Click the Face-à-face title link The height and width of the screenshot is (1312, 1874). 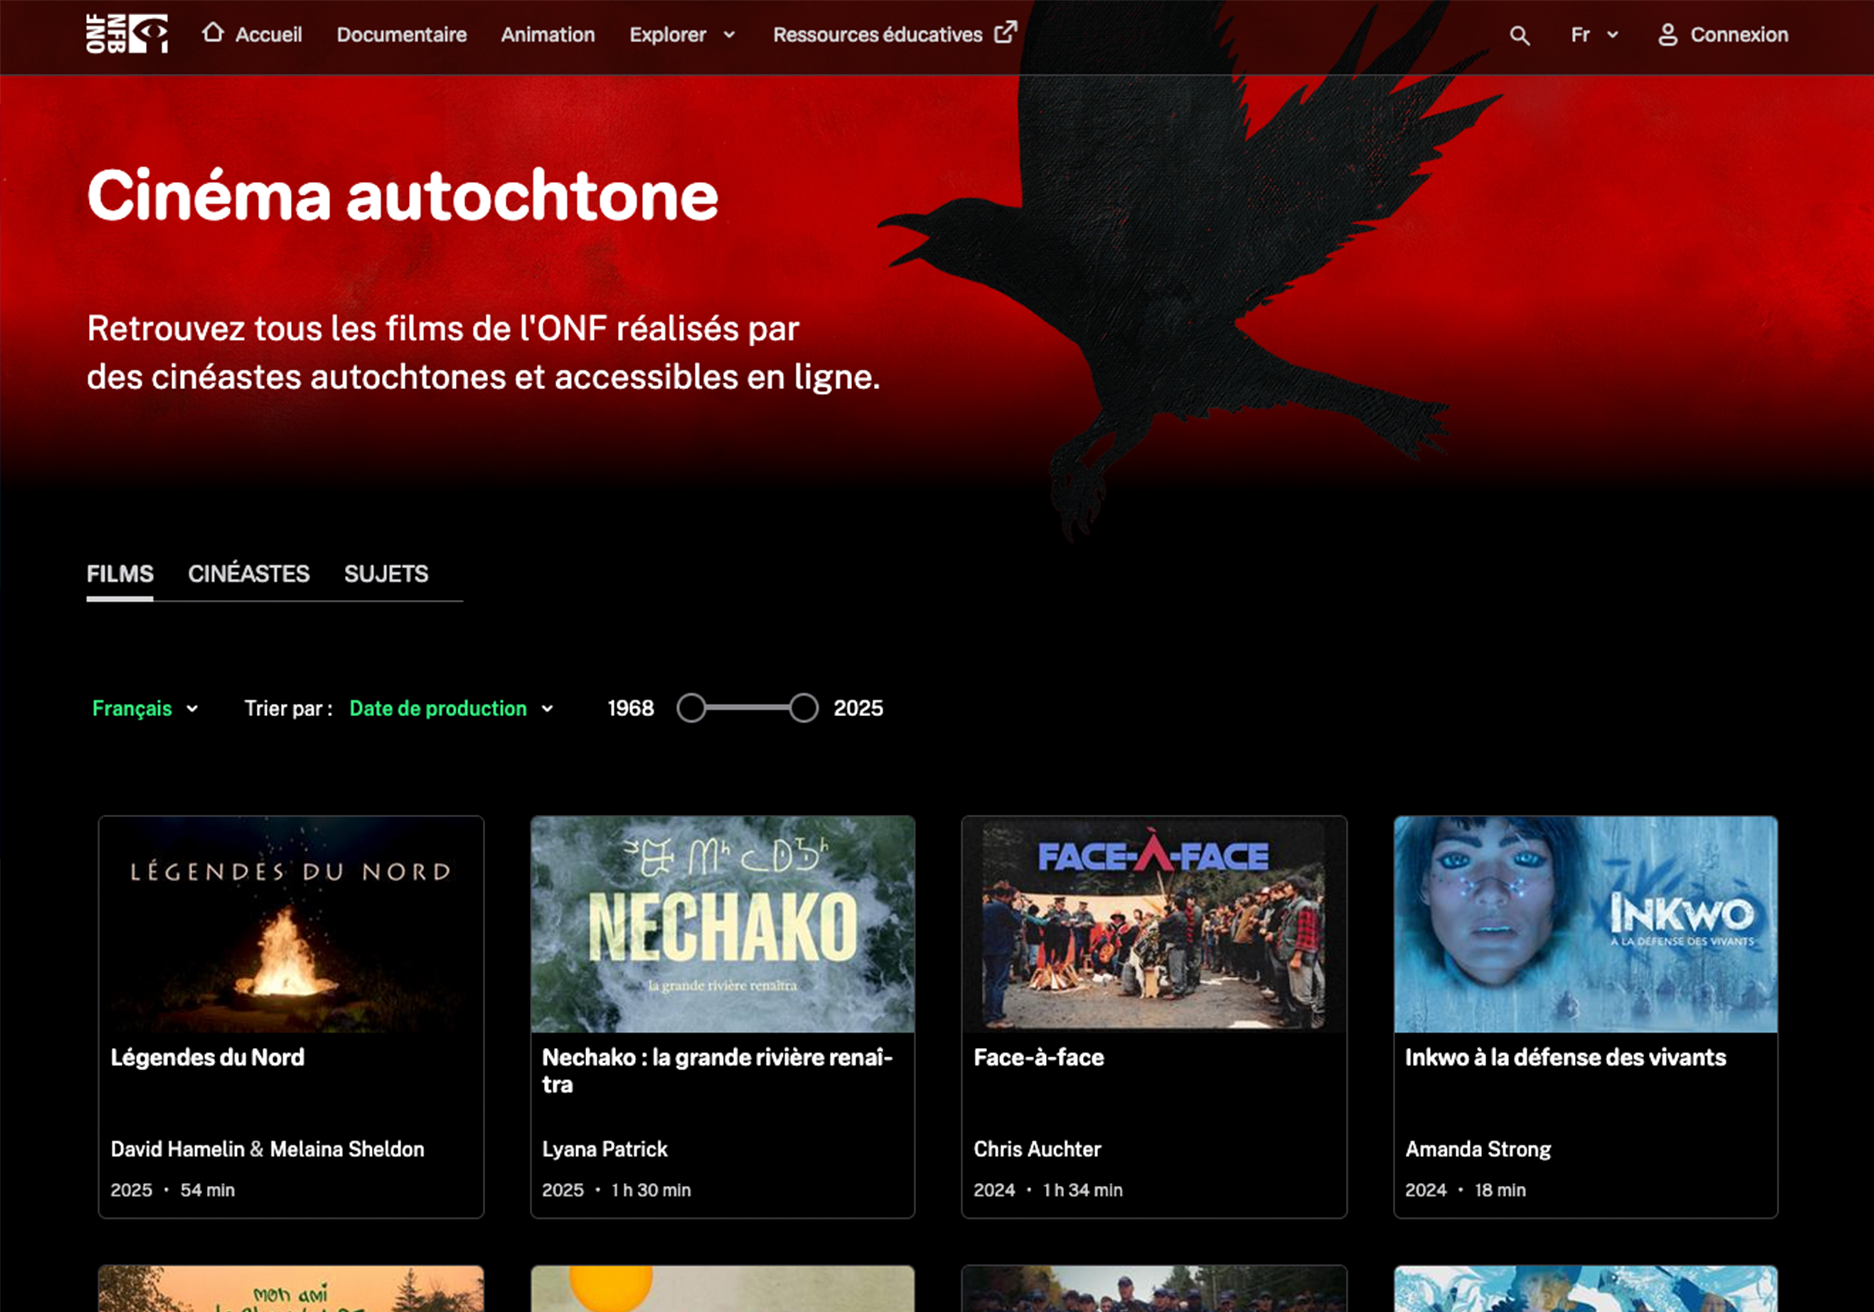pyautogui.click(x=1038, y=1057)
